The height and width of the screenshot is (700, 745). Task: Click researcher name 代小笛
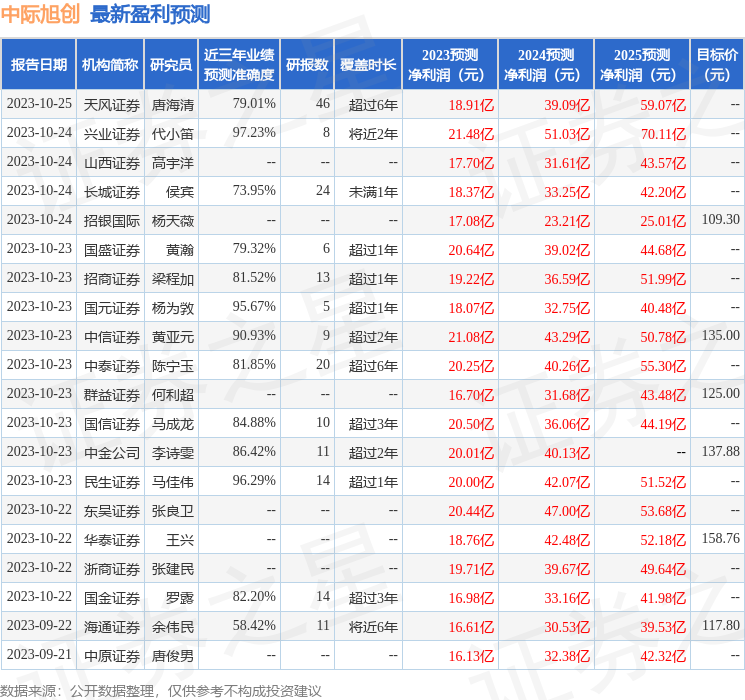pos(172,134)
